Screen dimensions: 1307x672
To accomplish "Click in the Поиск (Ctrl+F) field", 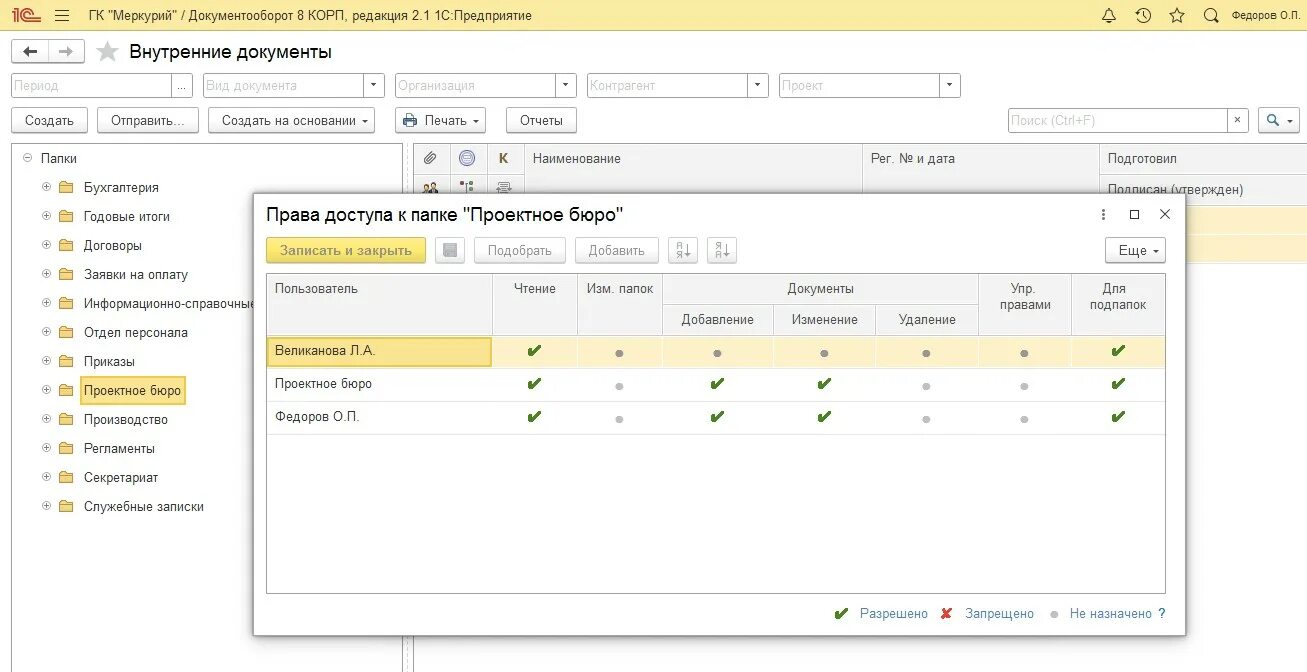I will click(x=1118, y=120).
